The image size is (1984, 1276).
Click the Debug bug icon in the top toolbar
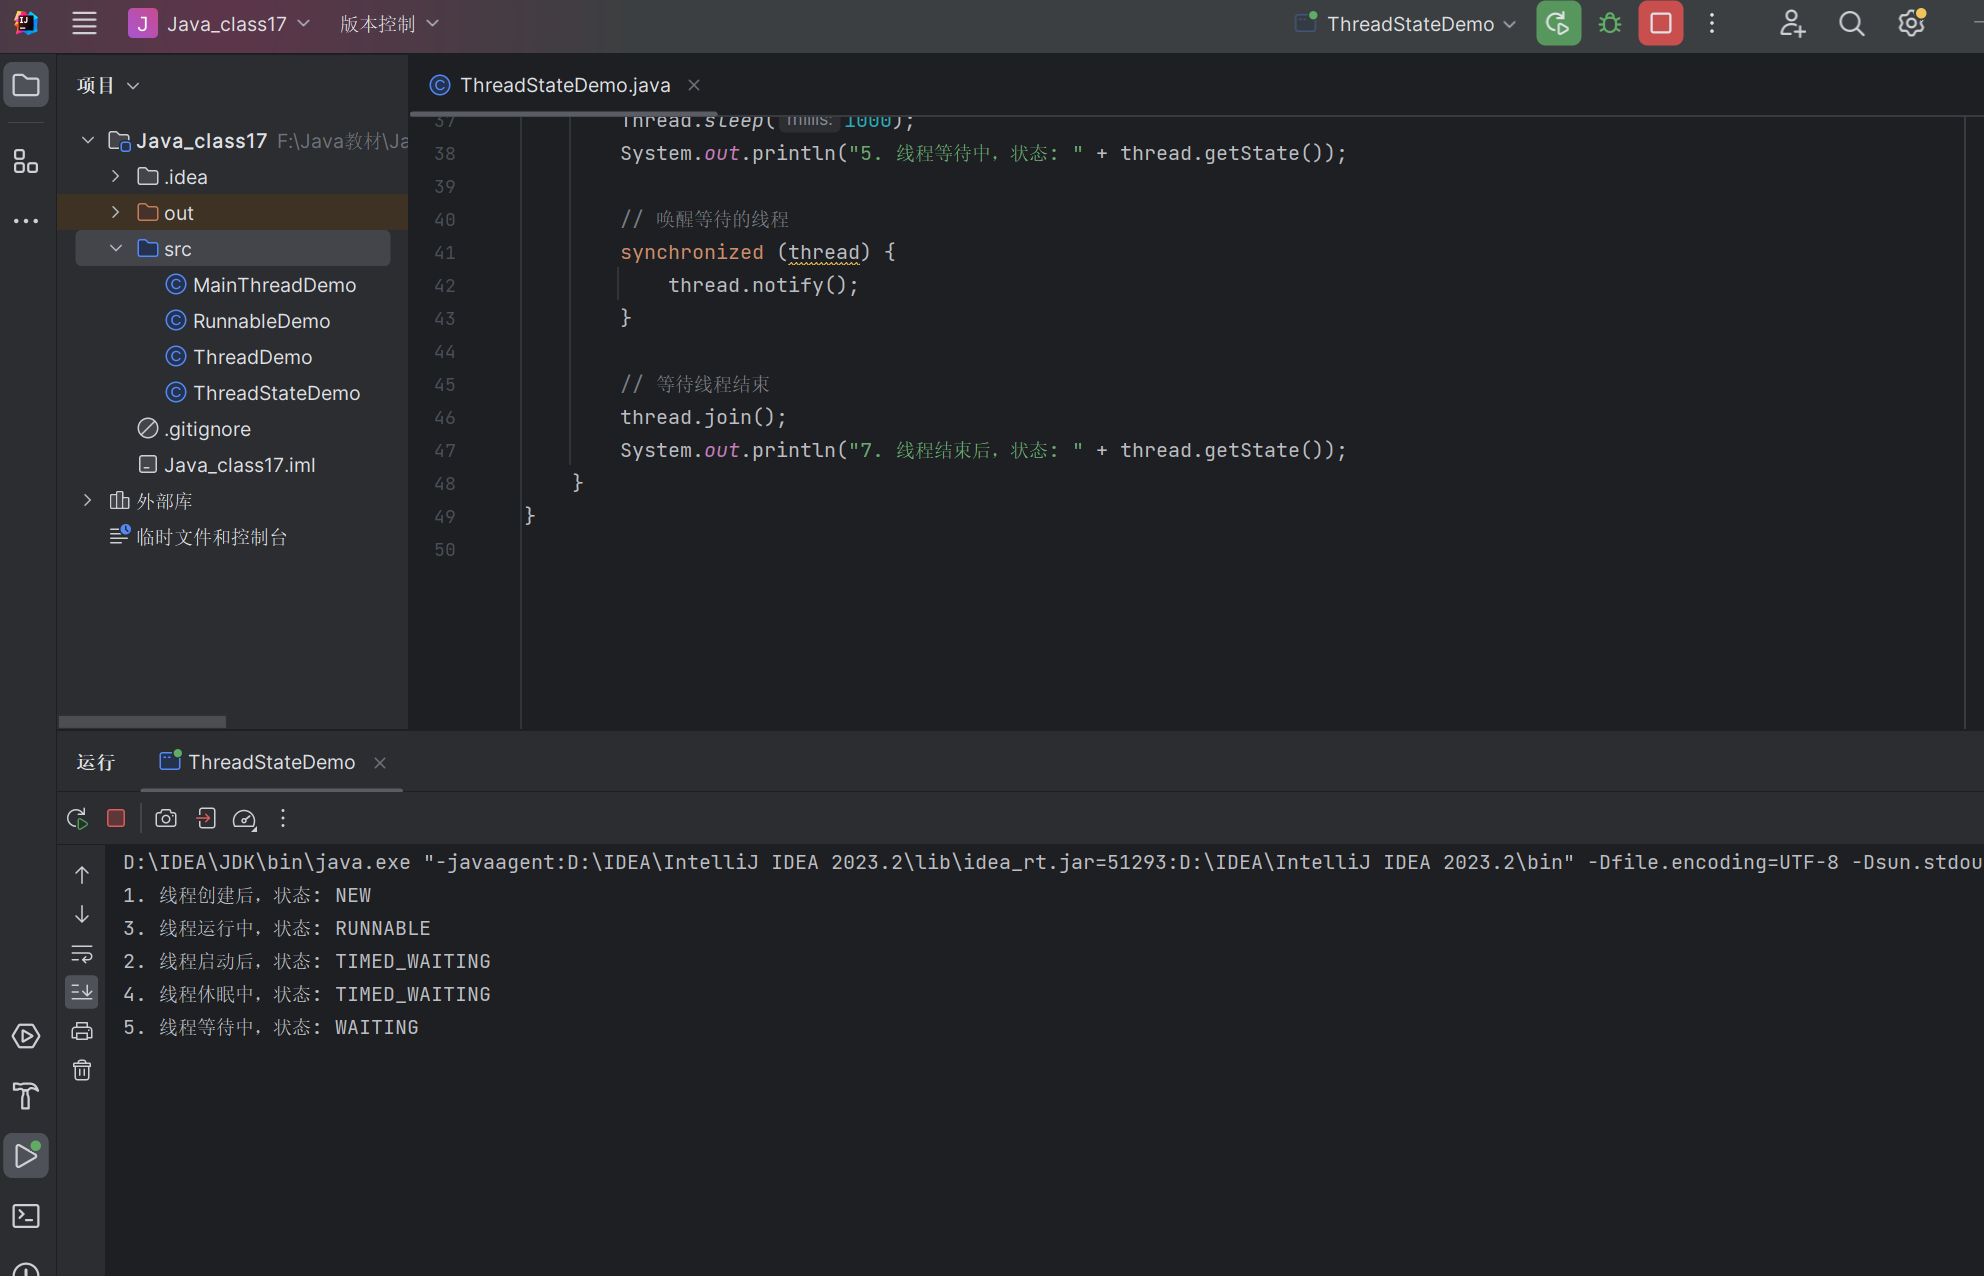click(1609, 24)
